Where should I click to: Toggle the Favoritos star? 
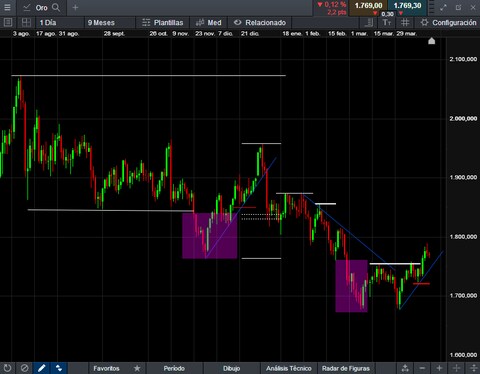coord(137,368)
